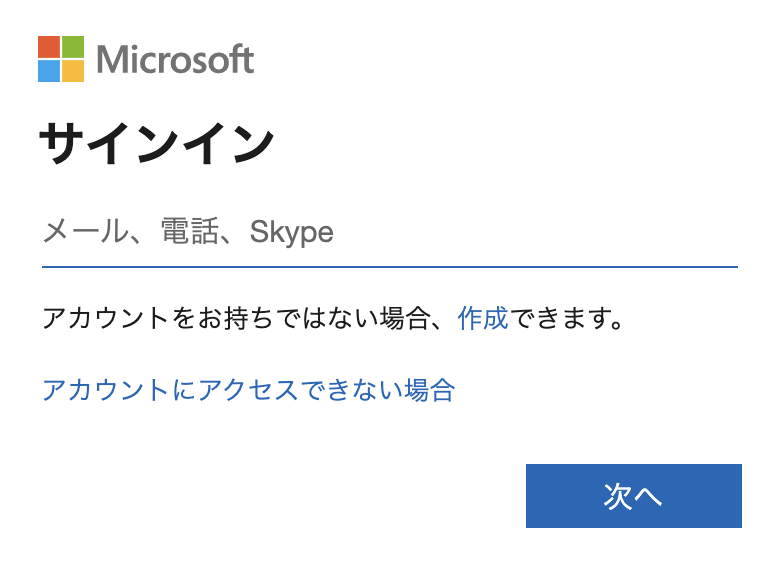Open the アカウントにアクセスできない場合 link

[x=248, y=389]
